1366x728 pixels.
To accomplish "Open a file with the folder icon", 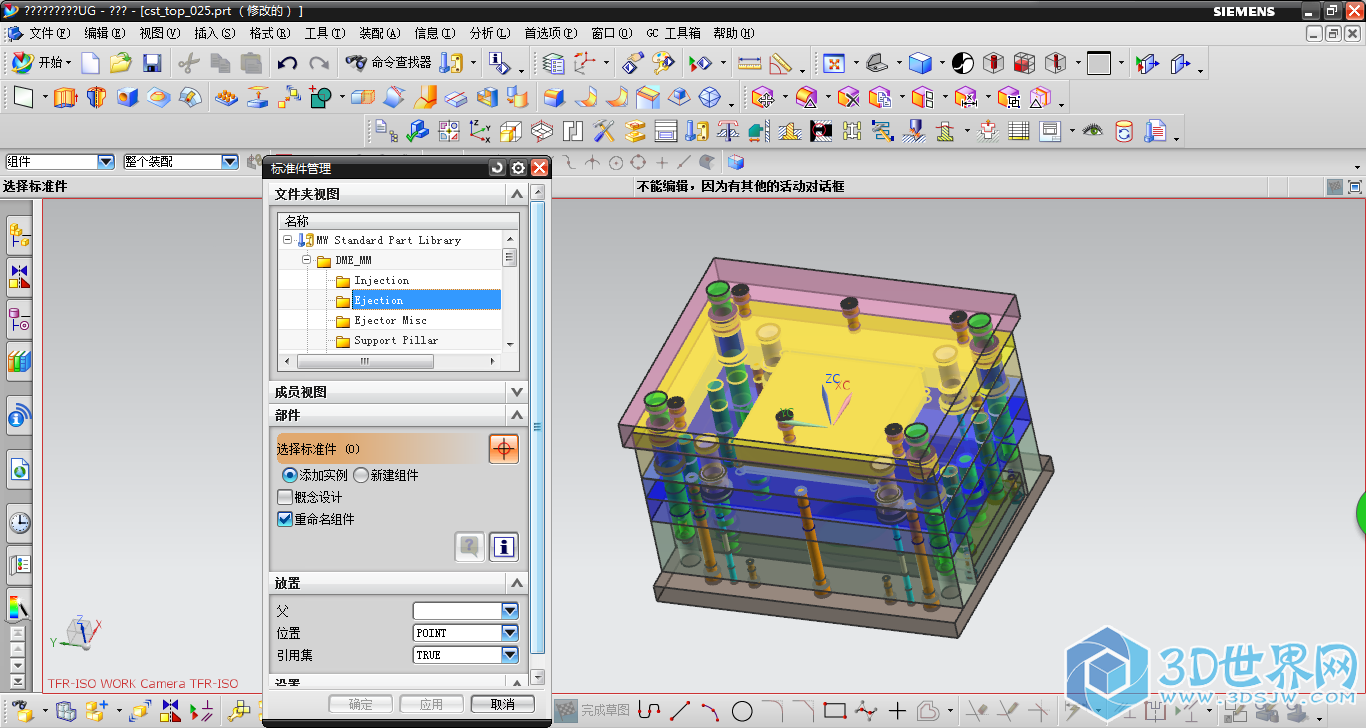I will (x=121, y=63).
